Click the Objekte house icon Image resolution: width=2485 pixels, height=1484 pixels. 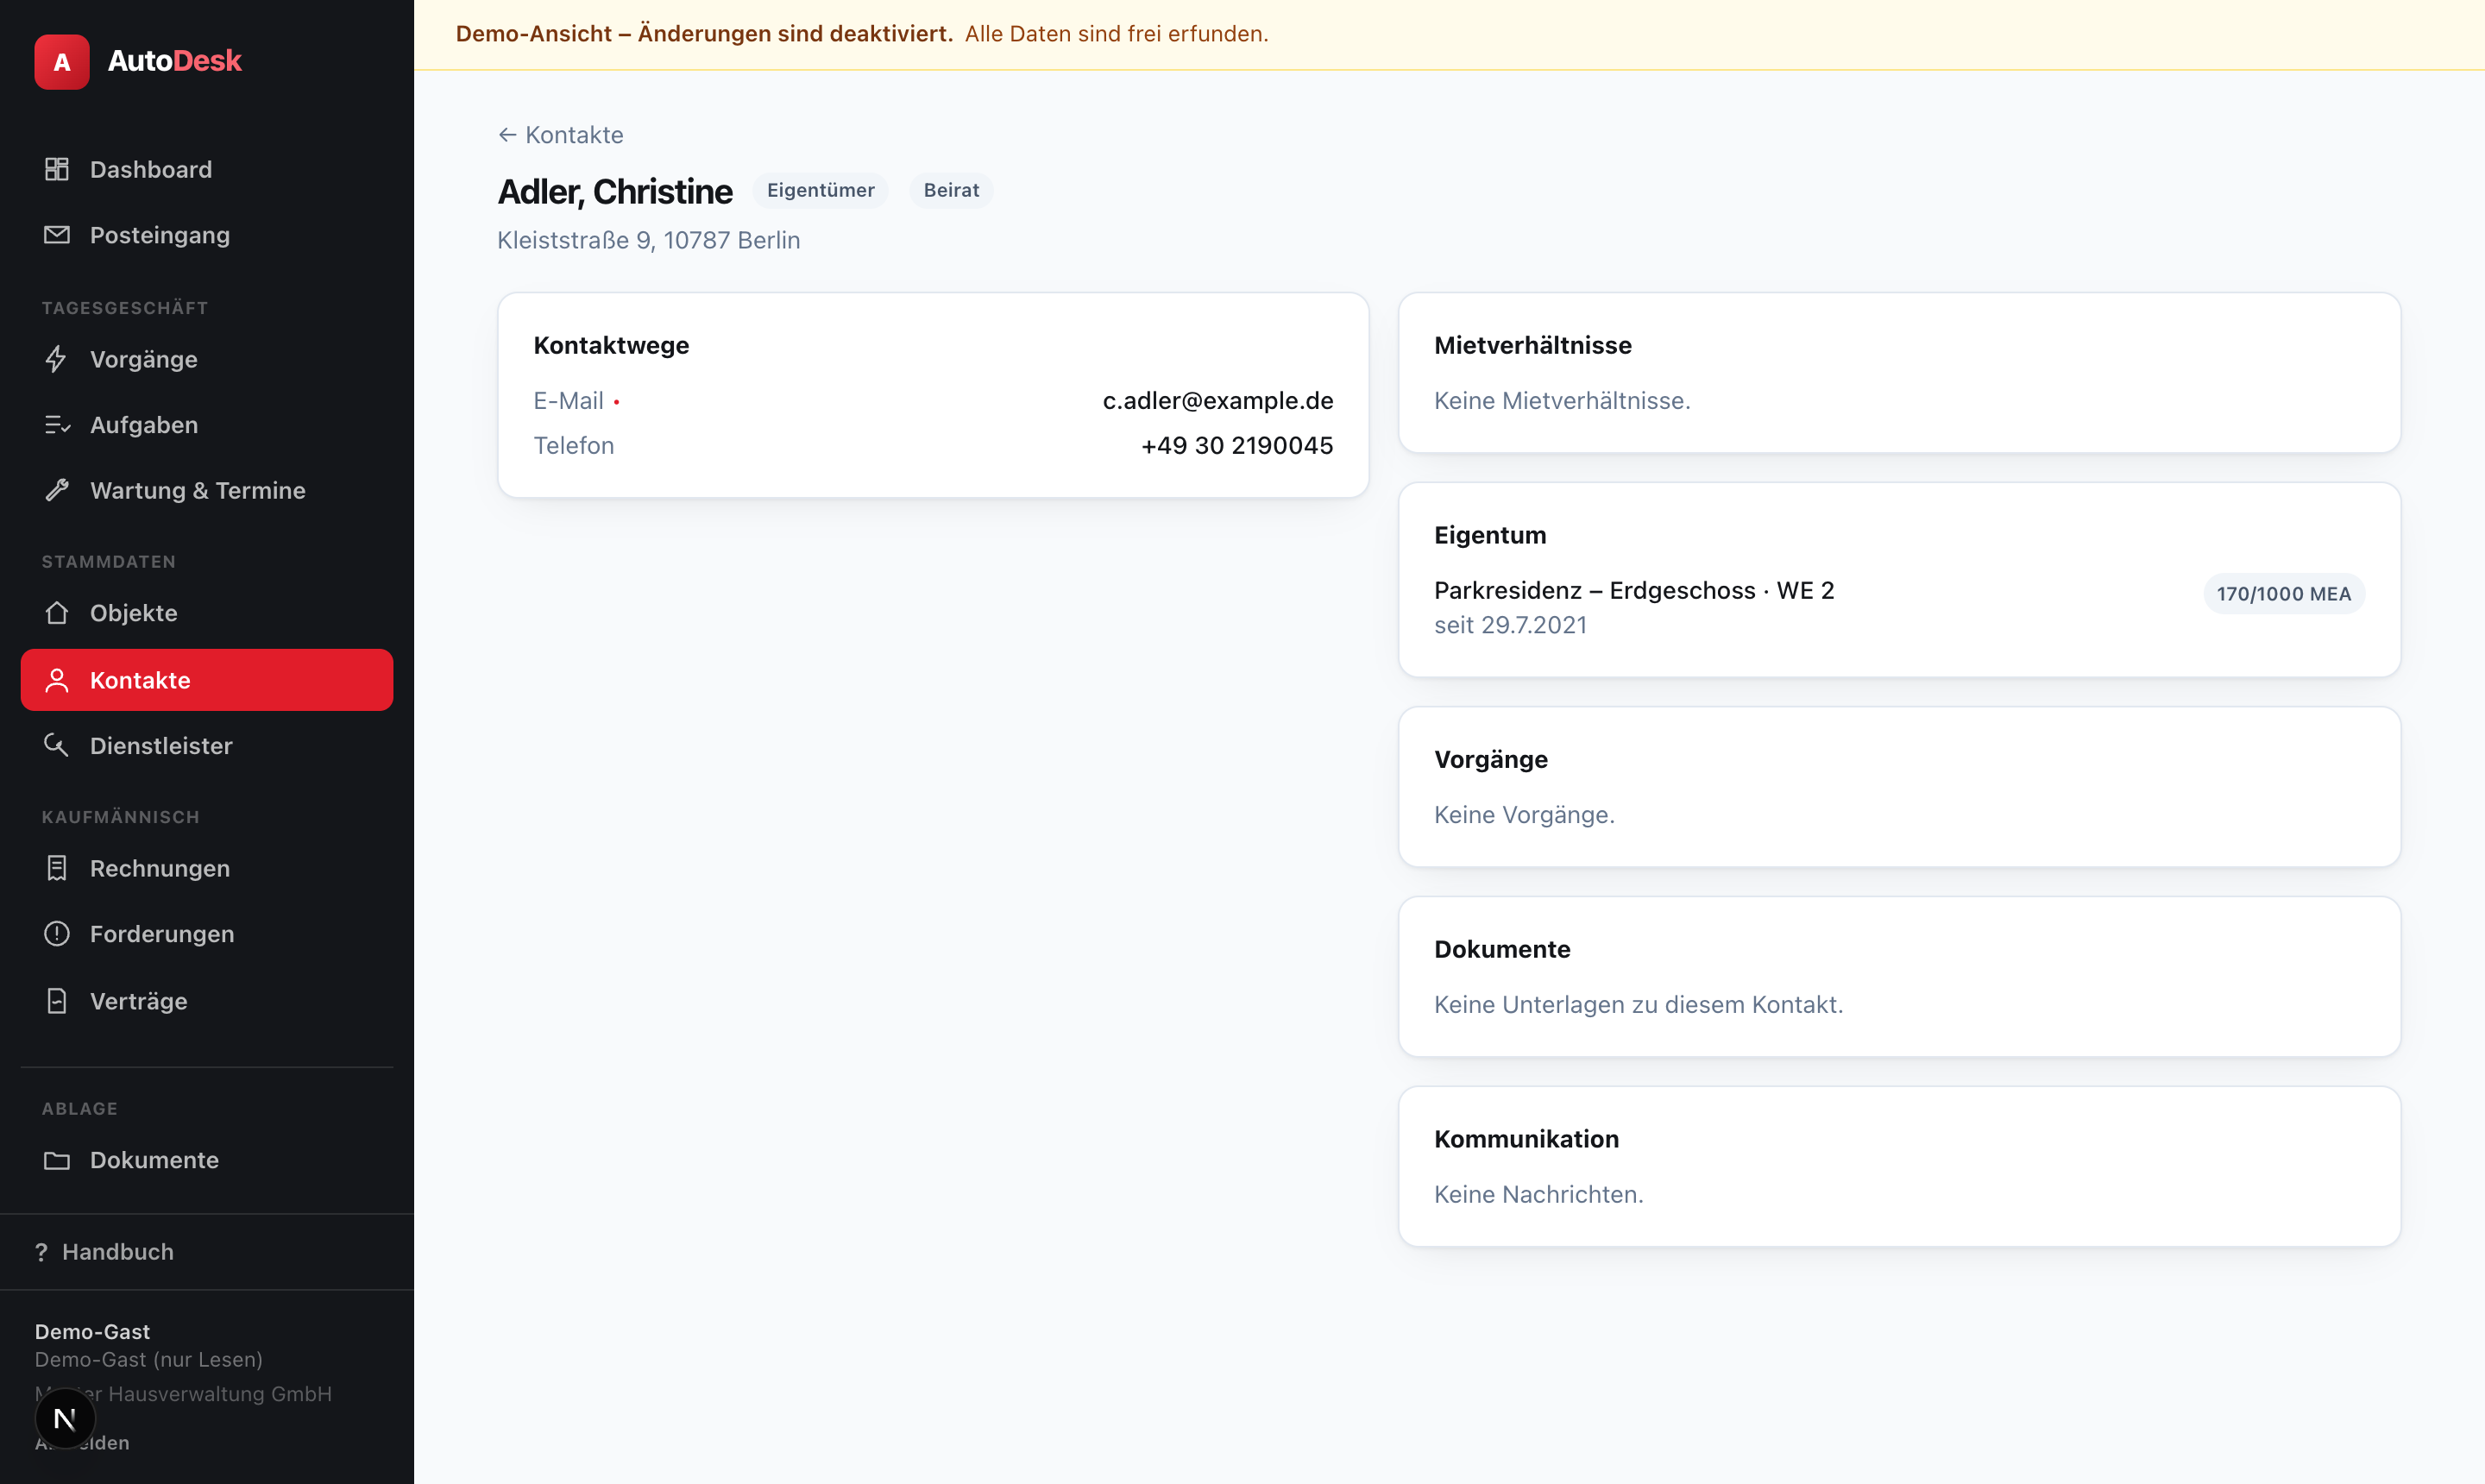coord(57,613)
